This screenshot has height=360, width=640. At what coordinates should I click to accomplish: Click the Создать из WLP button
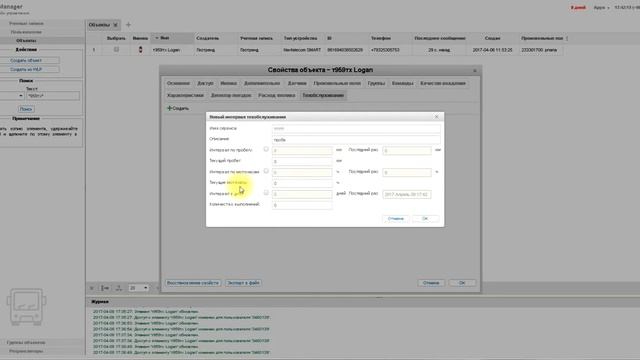26,69
